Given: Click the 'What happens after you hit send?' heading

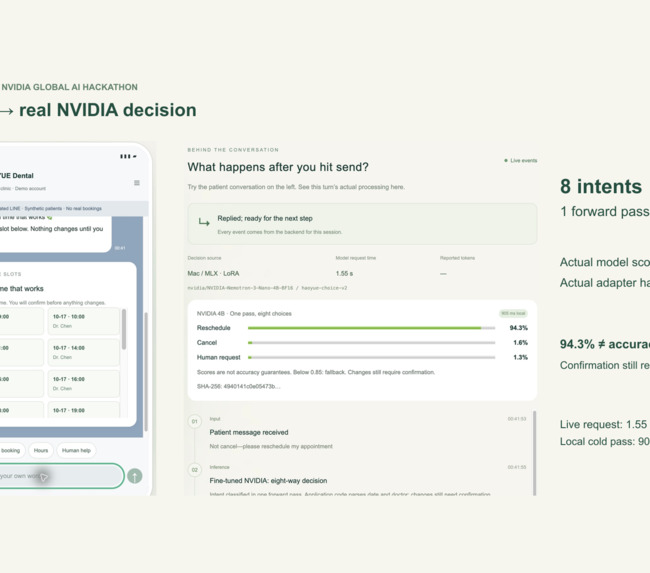Looking at the screenshot, I should [x=278, y=167].
